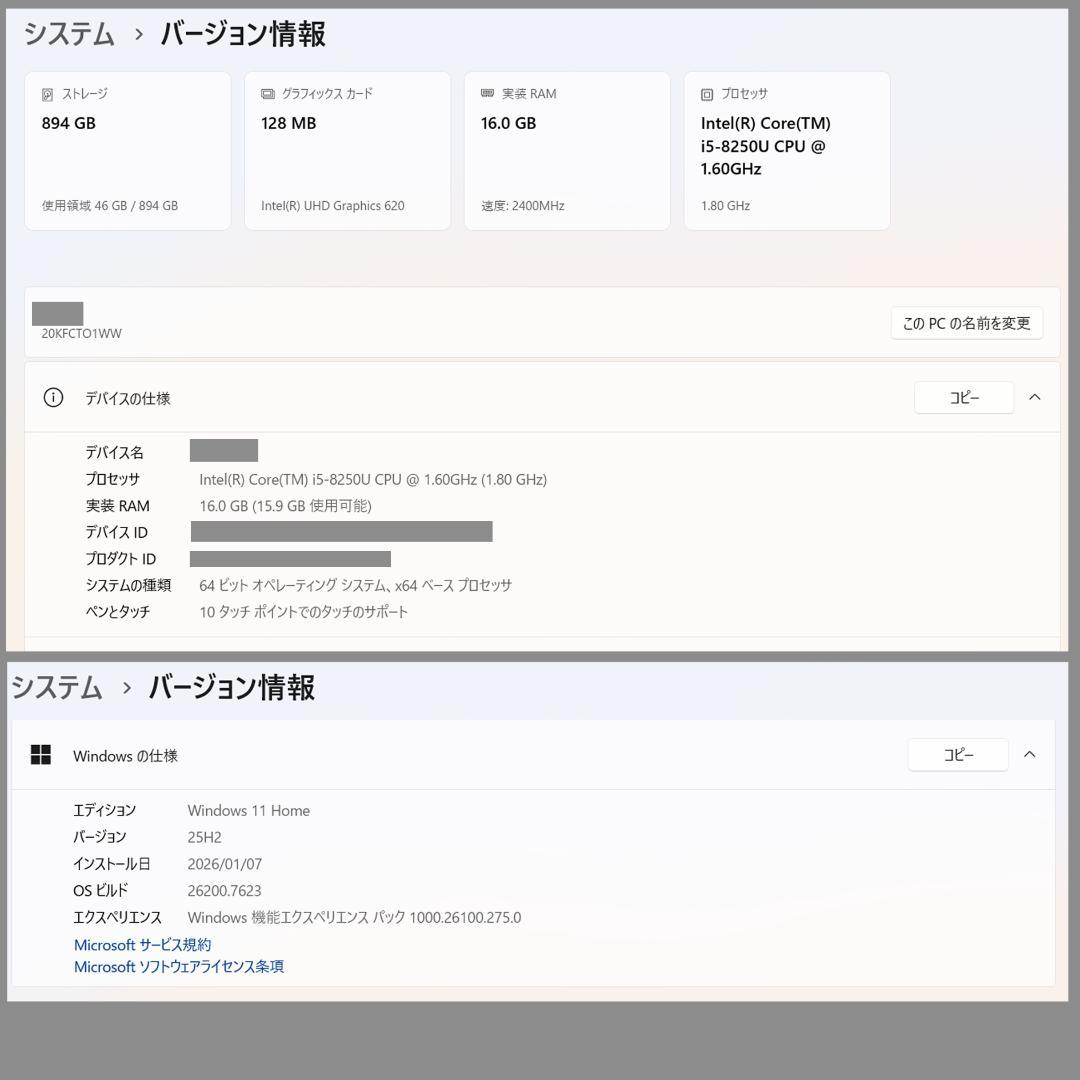Click この PC の名前を変更 button
The width and height of the screenshot is (1080, 1080).
[966, 322]
